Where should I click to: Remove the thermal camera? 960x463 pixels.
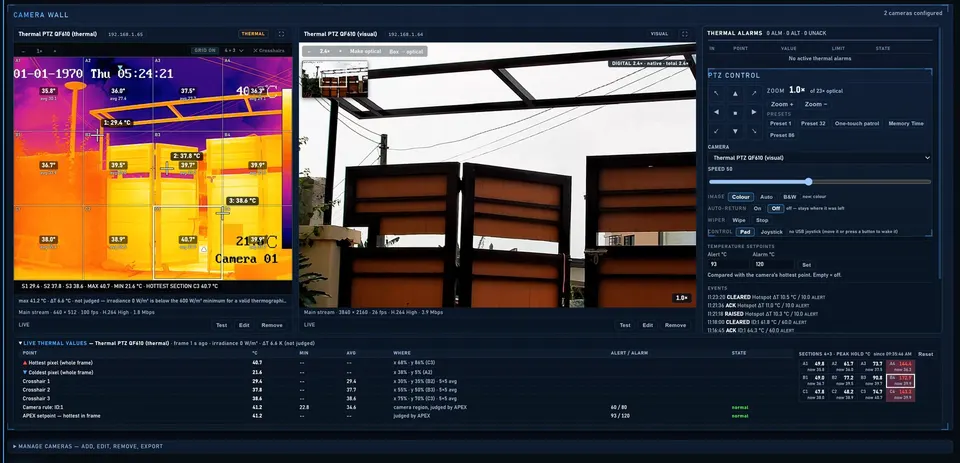(272, 325)
